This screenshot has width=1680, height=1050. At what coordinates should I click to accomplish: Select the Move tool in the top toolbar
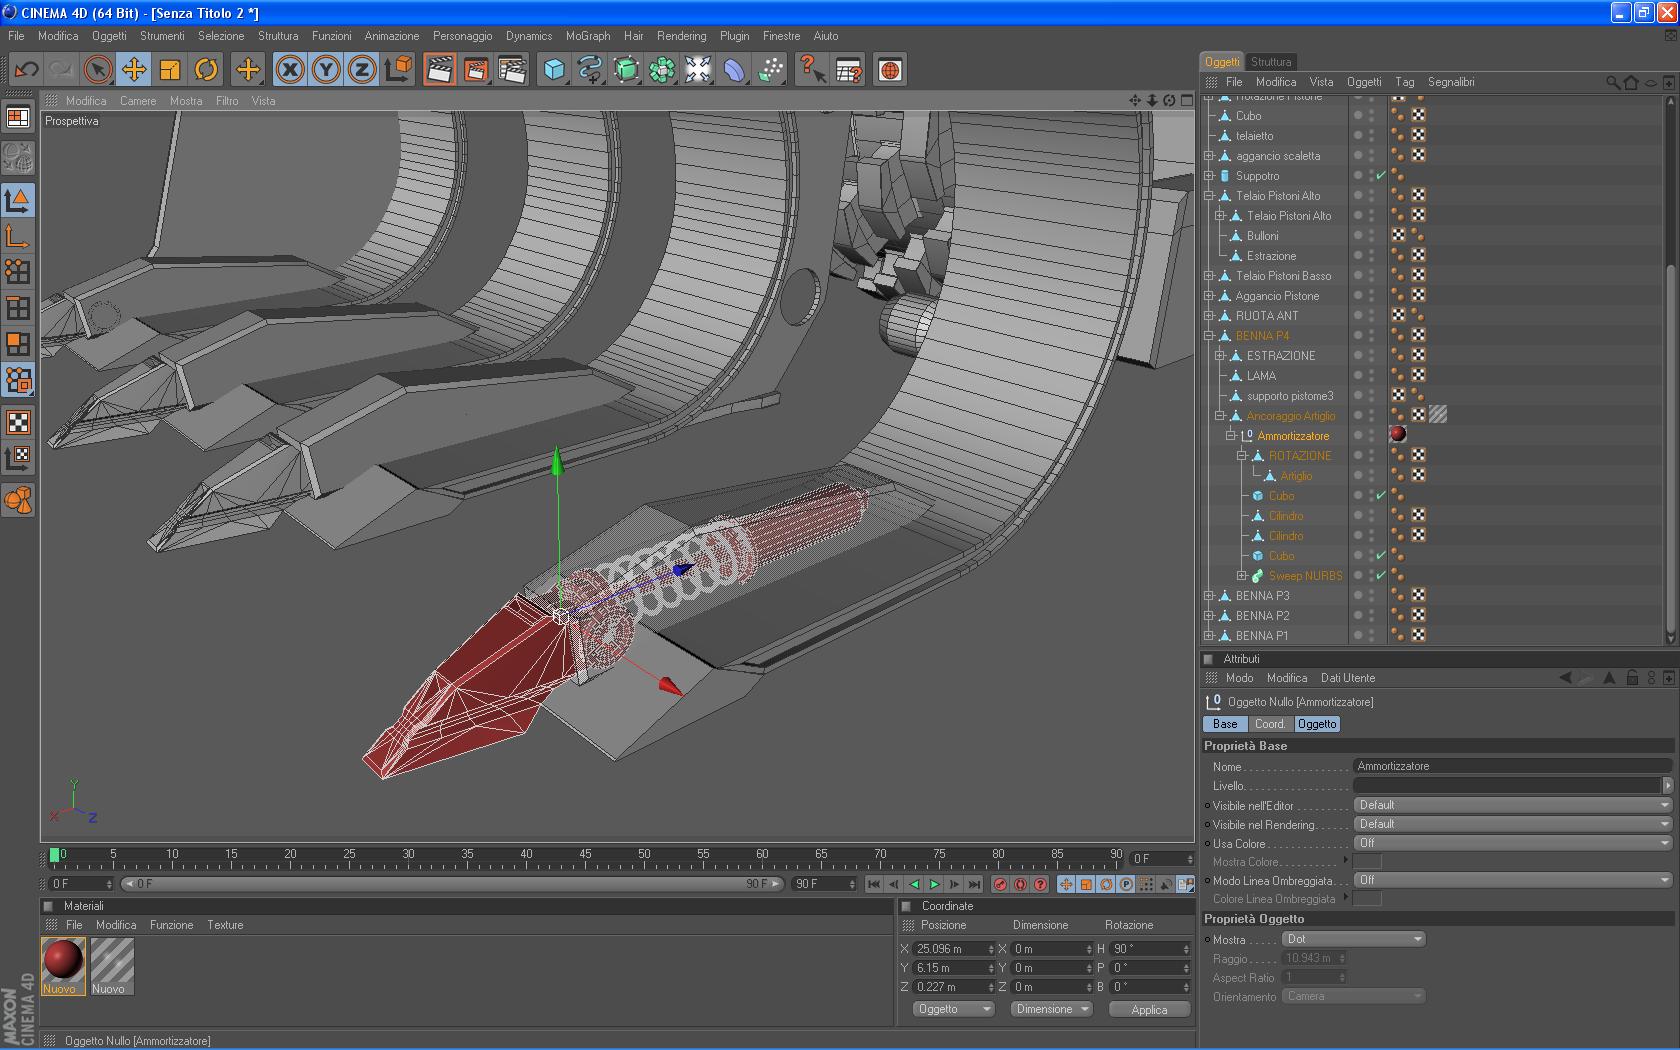(x=133, y=70)
